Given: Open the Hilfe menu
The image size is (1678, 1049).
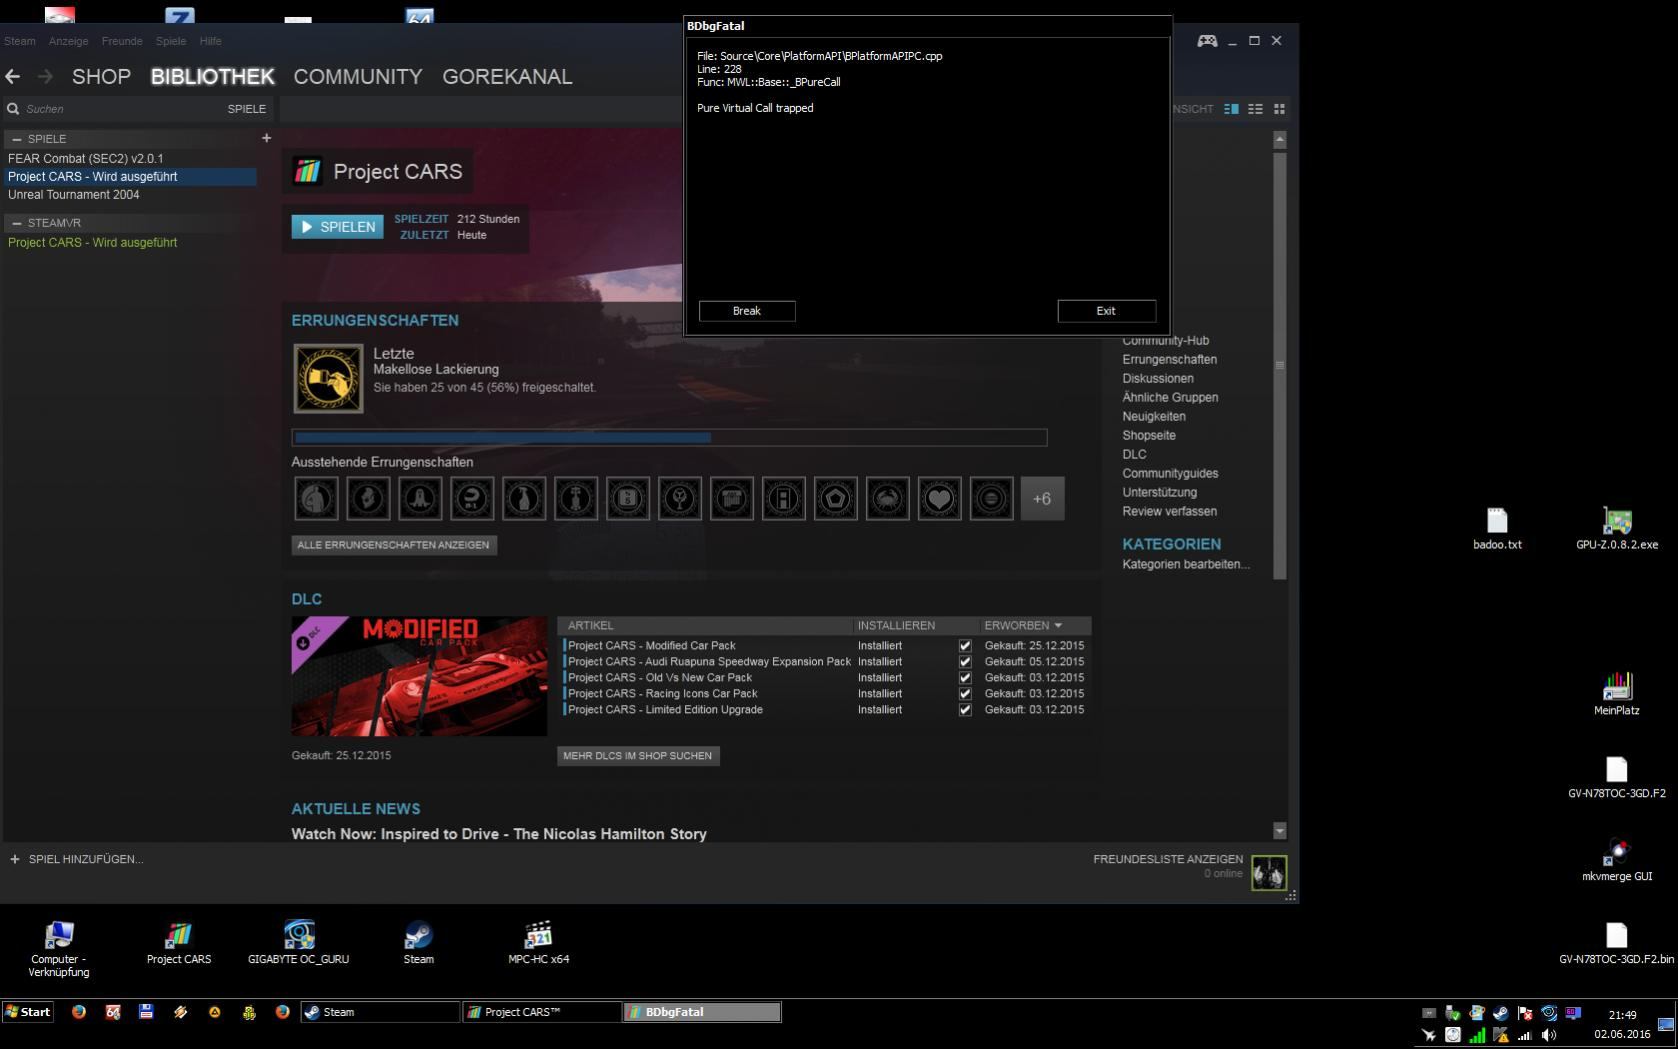Looking at the screenshot, I should (210, 41).
